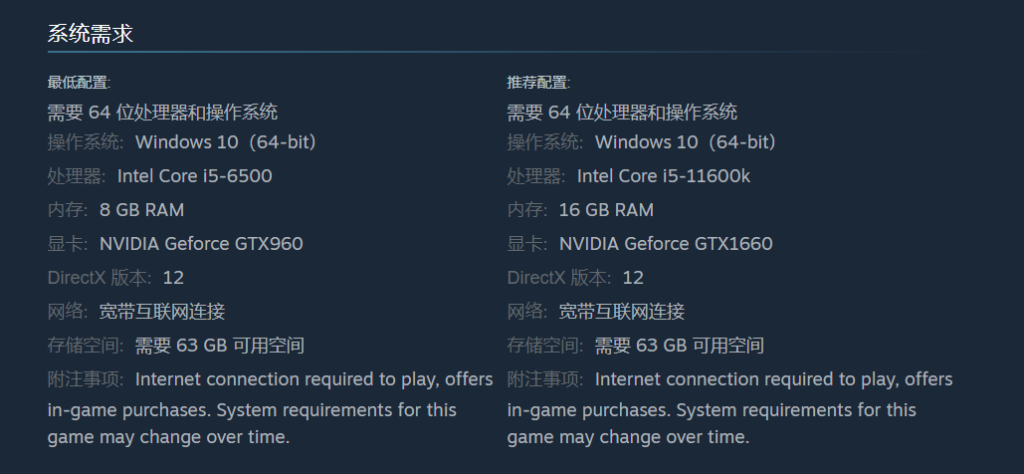This screenshot has width=1024, height=474.
Task: Click minimum 需要 63 GB 可用空间 text
Action: pyautogui.click(x=219, y=346)
